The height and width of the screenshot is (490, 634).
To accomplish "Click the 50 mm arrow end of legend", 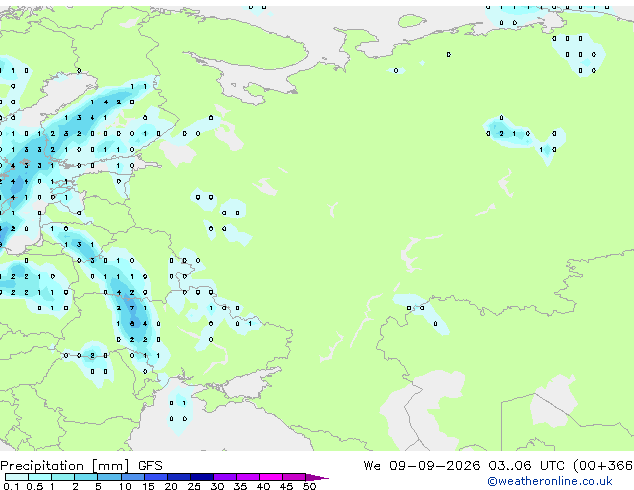I will [x=317, y=477].
